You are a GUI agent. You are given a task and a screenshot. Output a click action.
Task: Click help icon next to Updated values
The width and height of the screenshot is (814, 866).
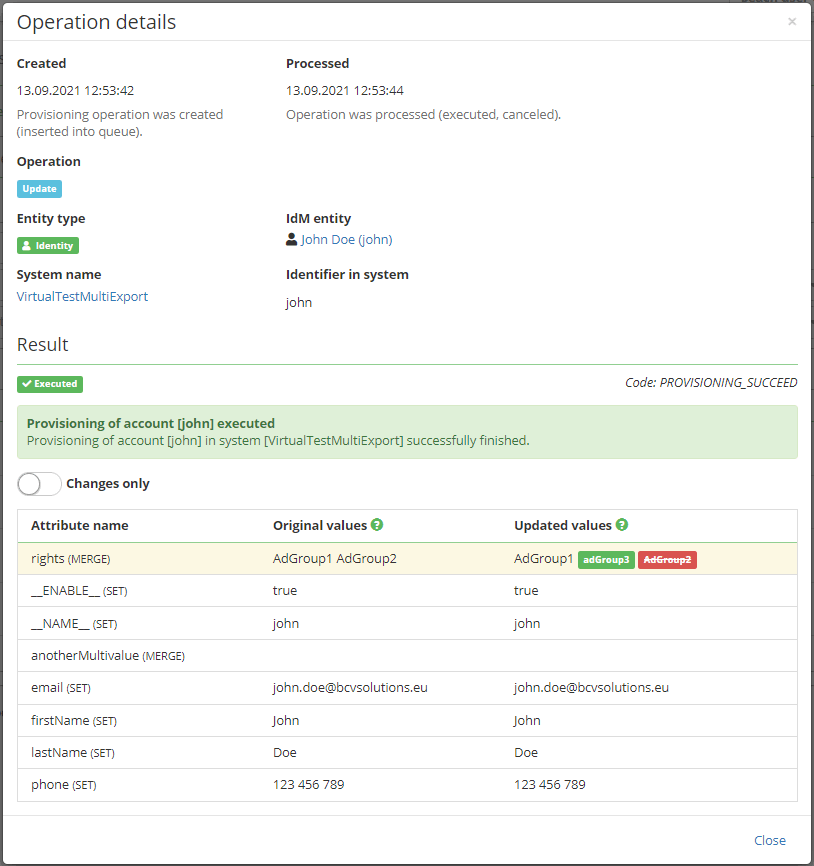(622, 525)
